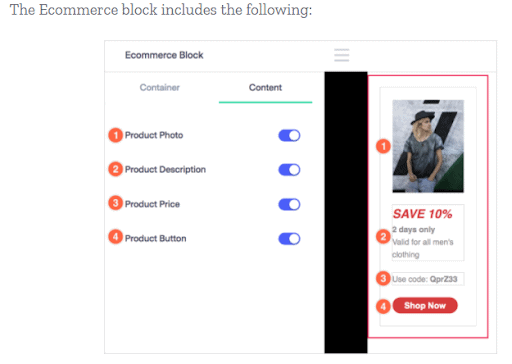The width and height of the screenshot is (512, 364).
Task: Click orange badge 4 beside Product Button label
Action: 115,237
